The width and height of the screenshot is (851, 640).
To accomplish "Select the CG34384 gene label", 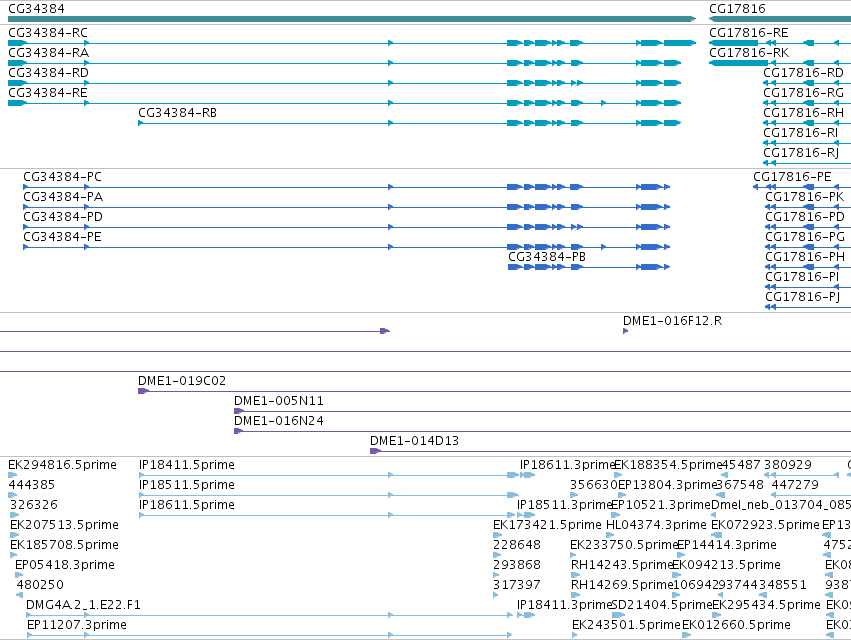I will click(x=36, y=9).
